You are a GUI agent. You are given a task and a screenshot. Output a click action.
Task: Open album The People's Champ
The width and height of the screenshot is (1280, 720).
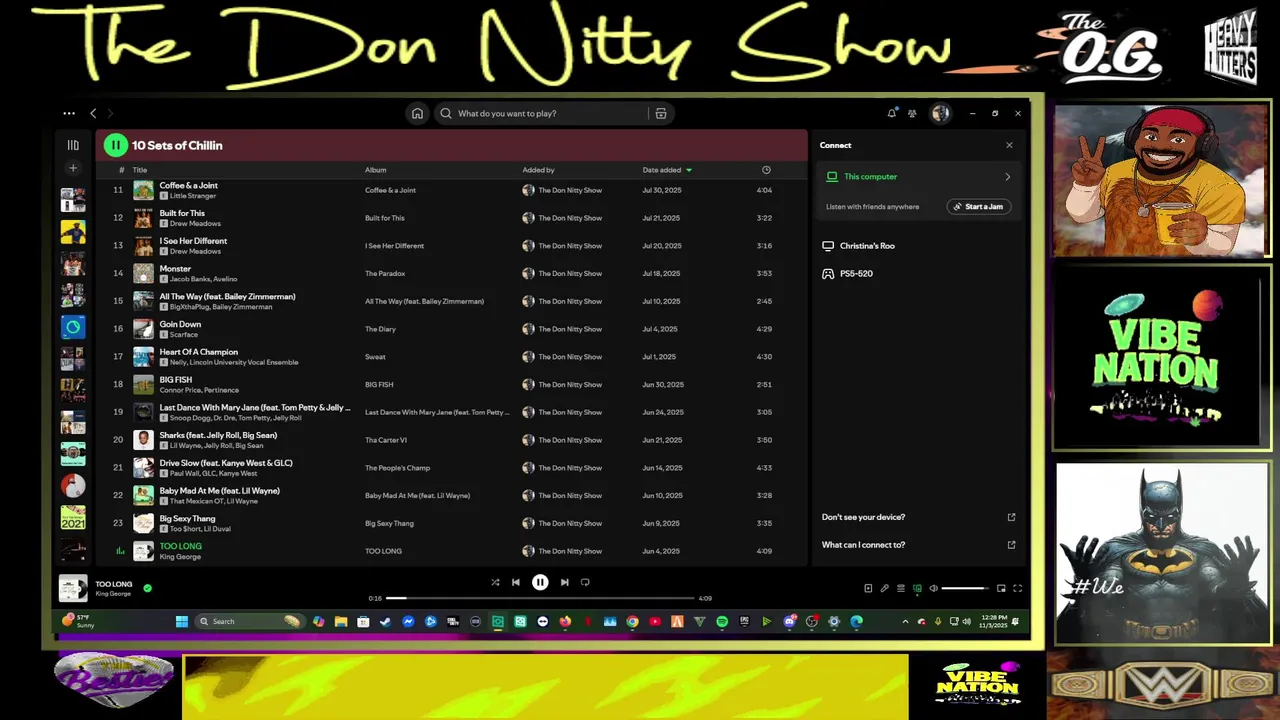397,468
